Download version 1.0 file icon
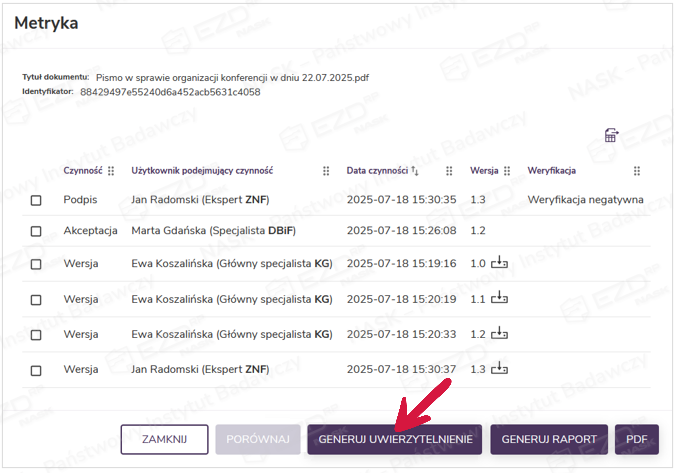Screen dimensions: 674x473 (500, 264)
